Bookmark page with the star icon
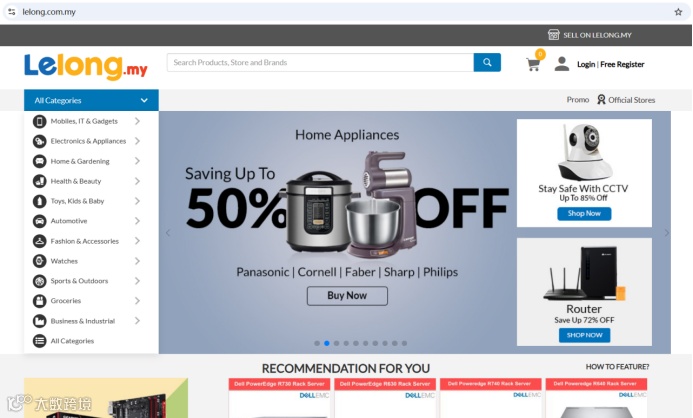Screen dimensions: 693x418 coord(678,12)
